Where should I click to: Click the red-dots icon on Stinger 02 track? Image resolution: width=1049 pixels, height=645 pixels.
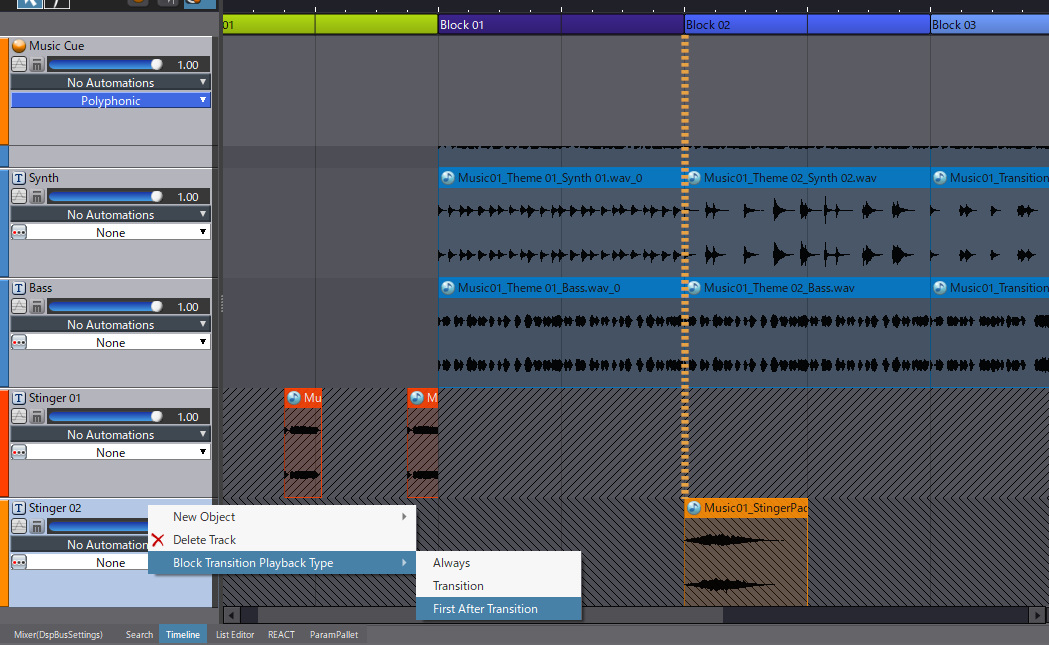(19, 562)
